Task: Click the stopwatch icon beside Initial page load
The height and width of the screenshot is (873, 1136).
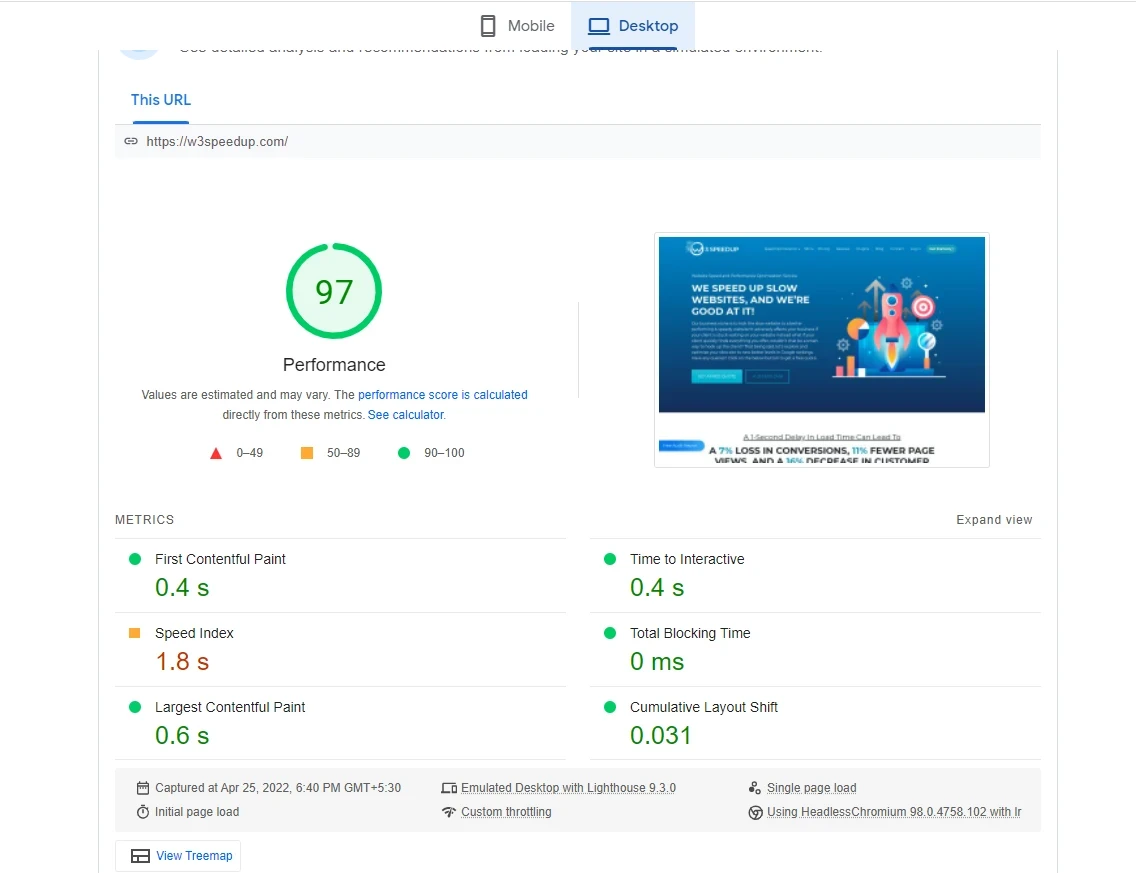Action: click(143, 812)
